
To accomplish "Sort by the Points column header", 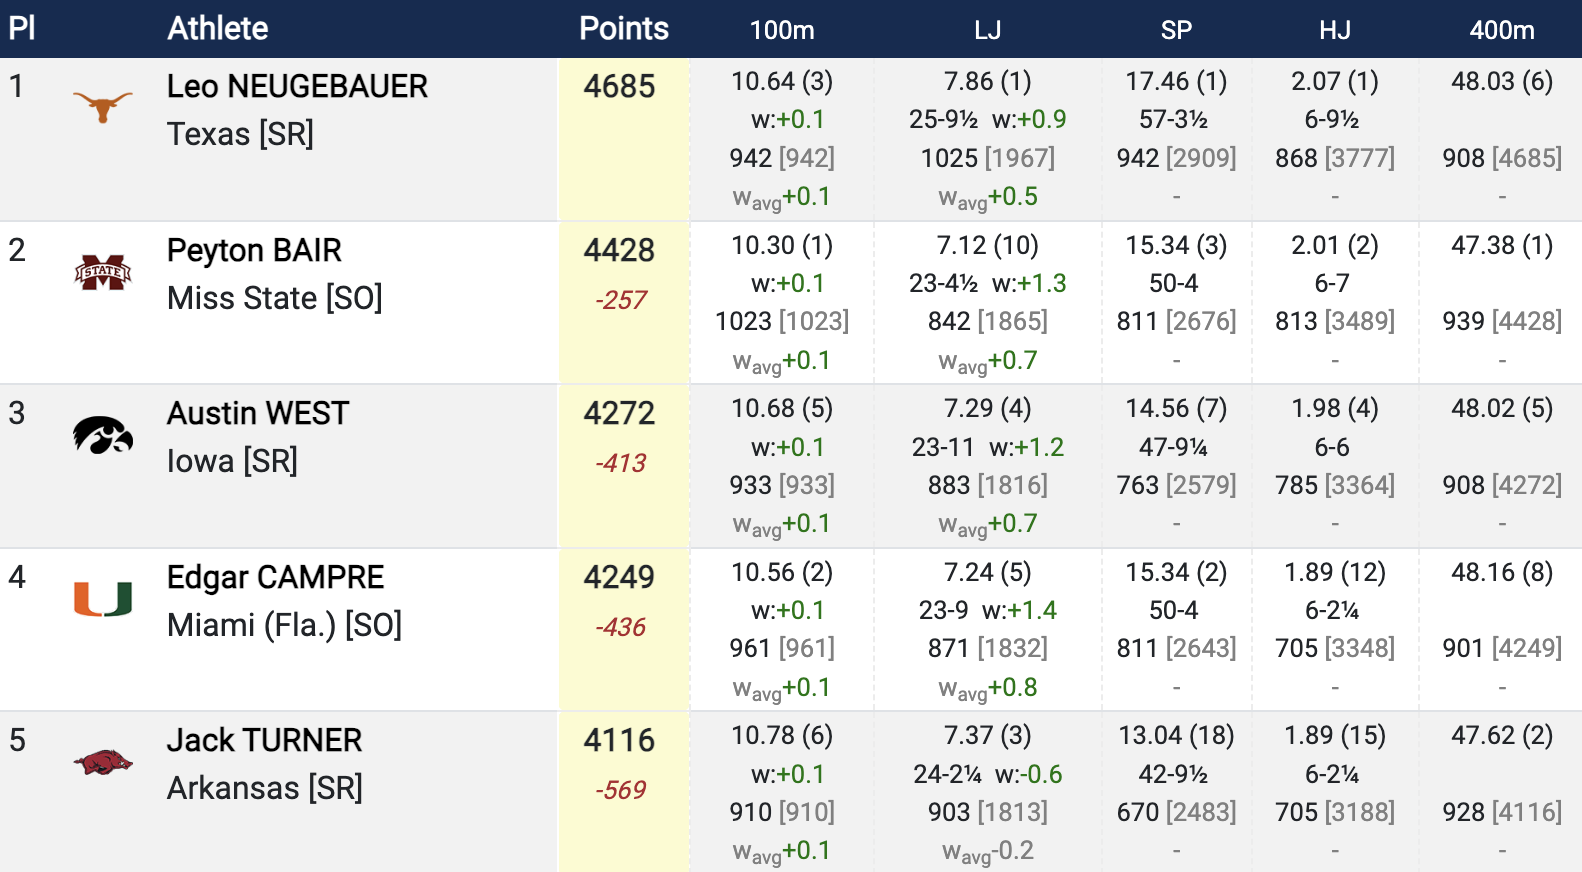I will click(x=623, y=29).
